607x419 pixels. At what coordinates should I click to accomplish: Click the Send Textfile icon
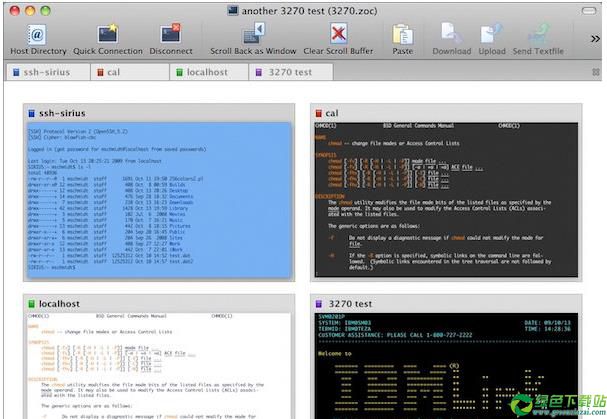coord(538,34)
